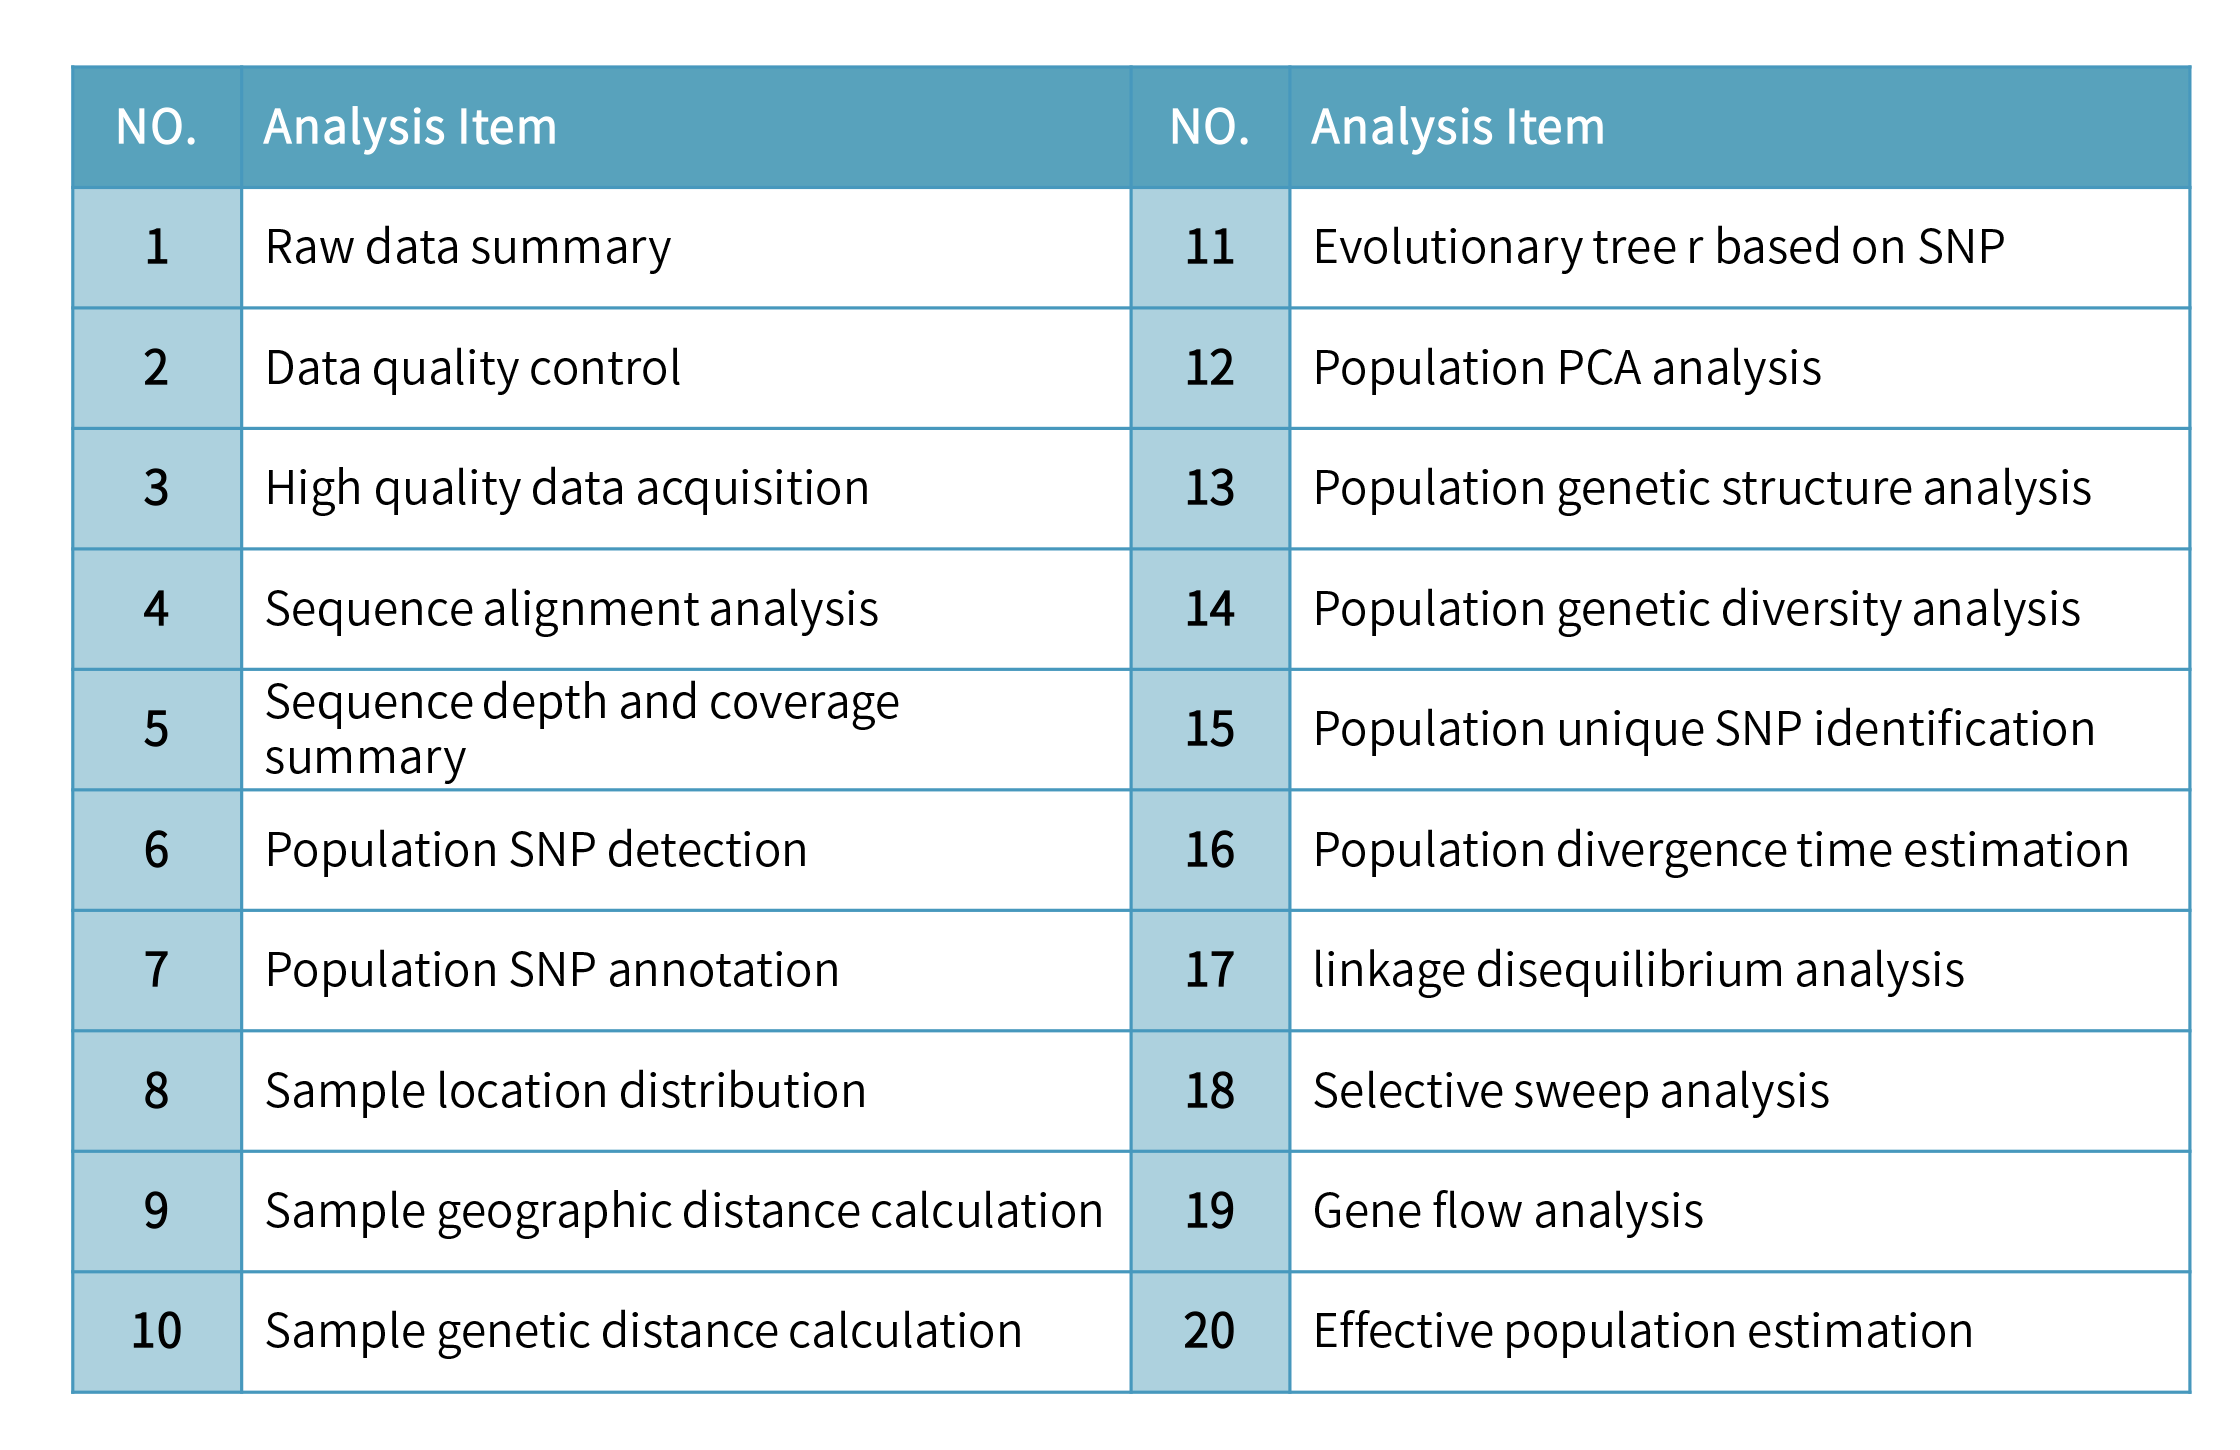Select "Sample location distribution" item
The height and width of the screenshot is (1450, 2240).
point(565,1091)
